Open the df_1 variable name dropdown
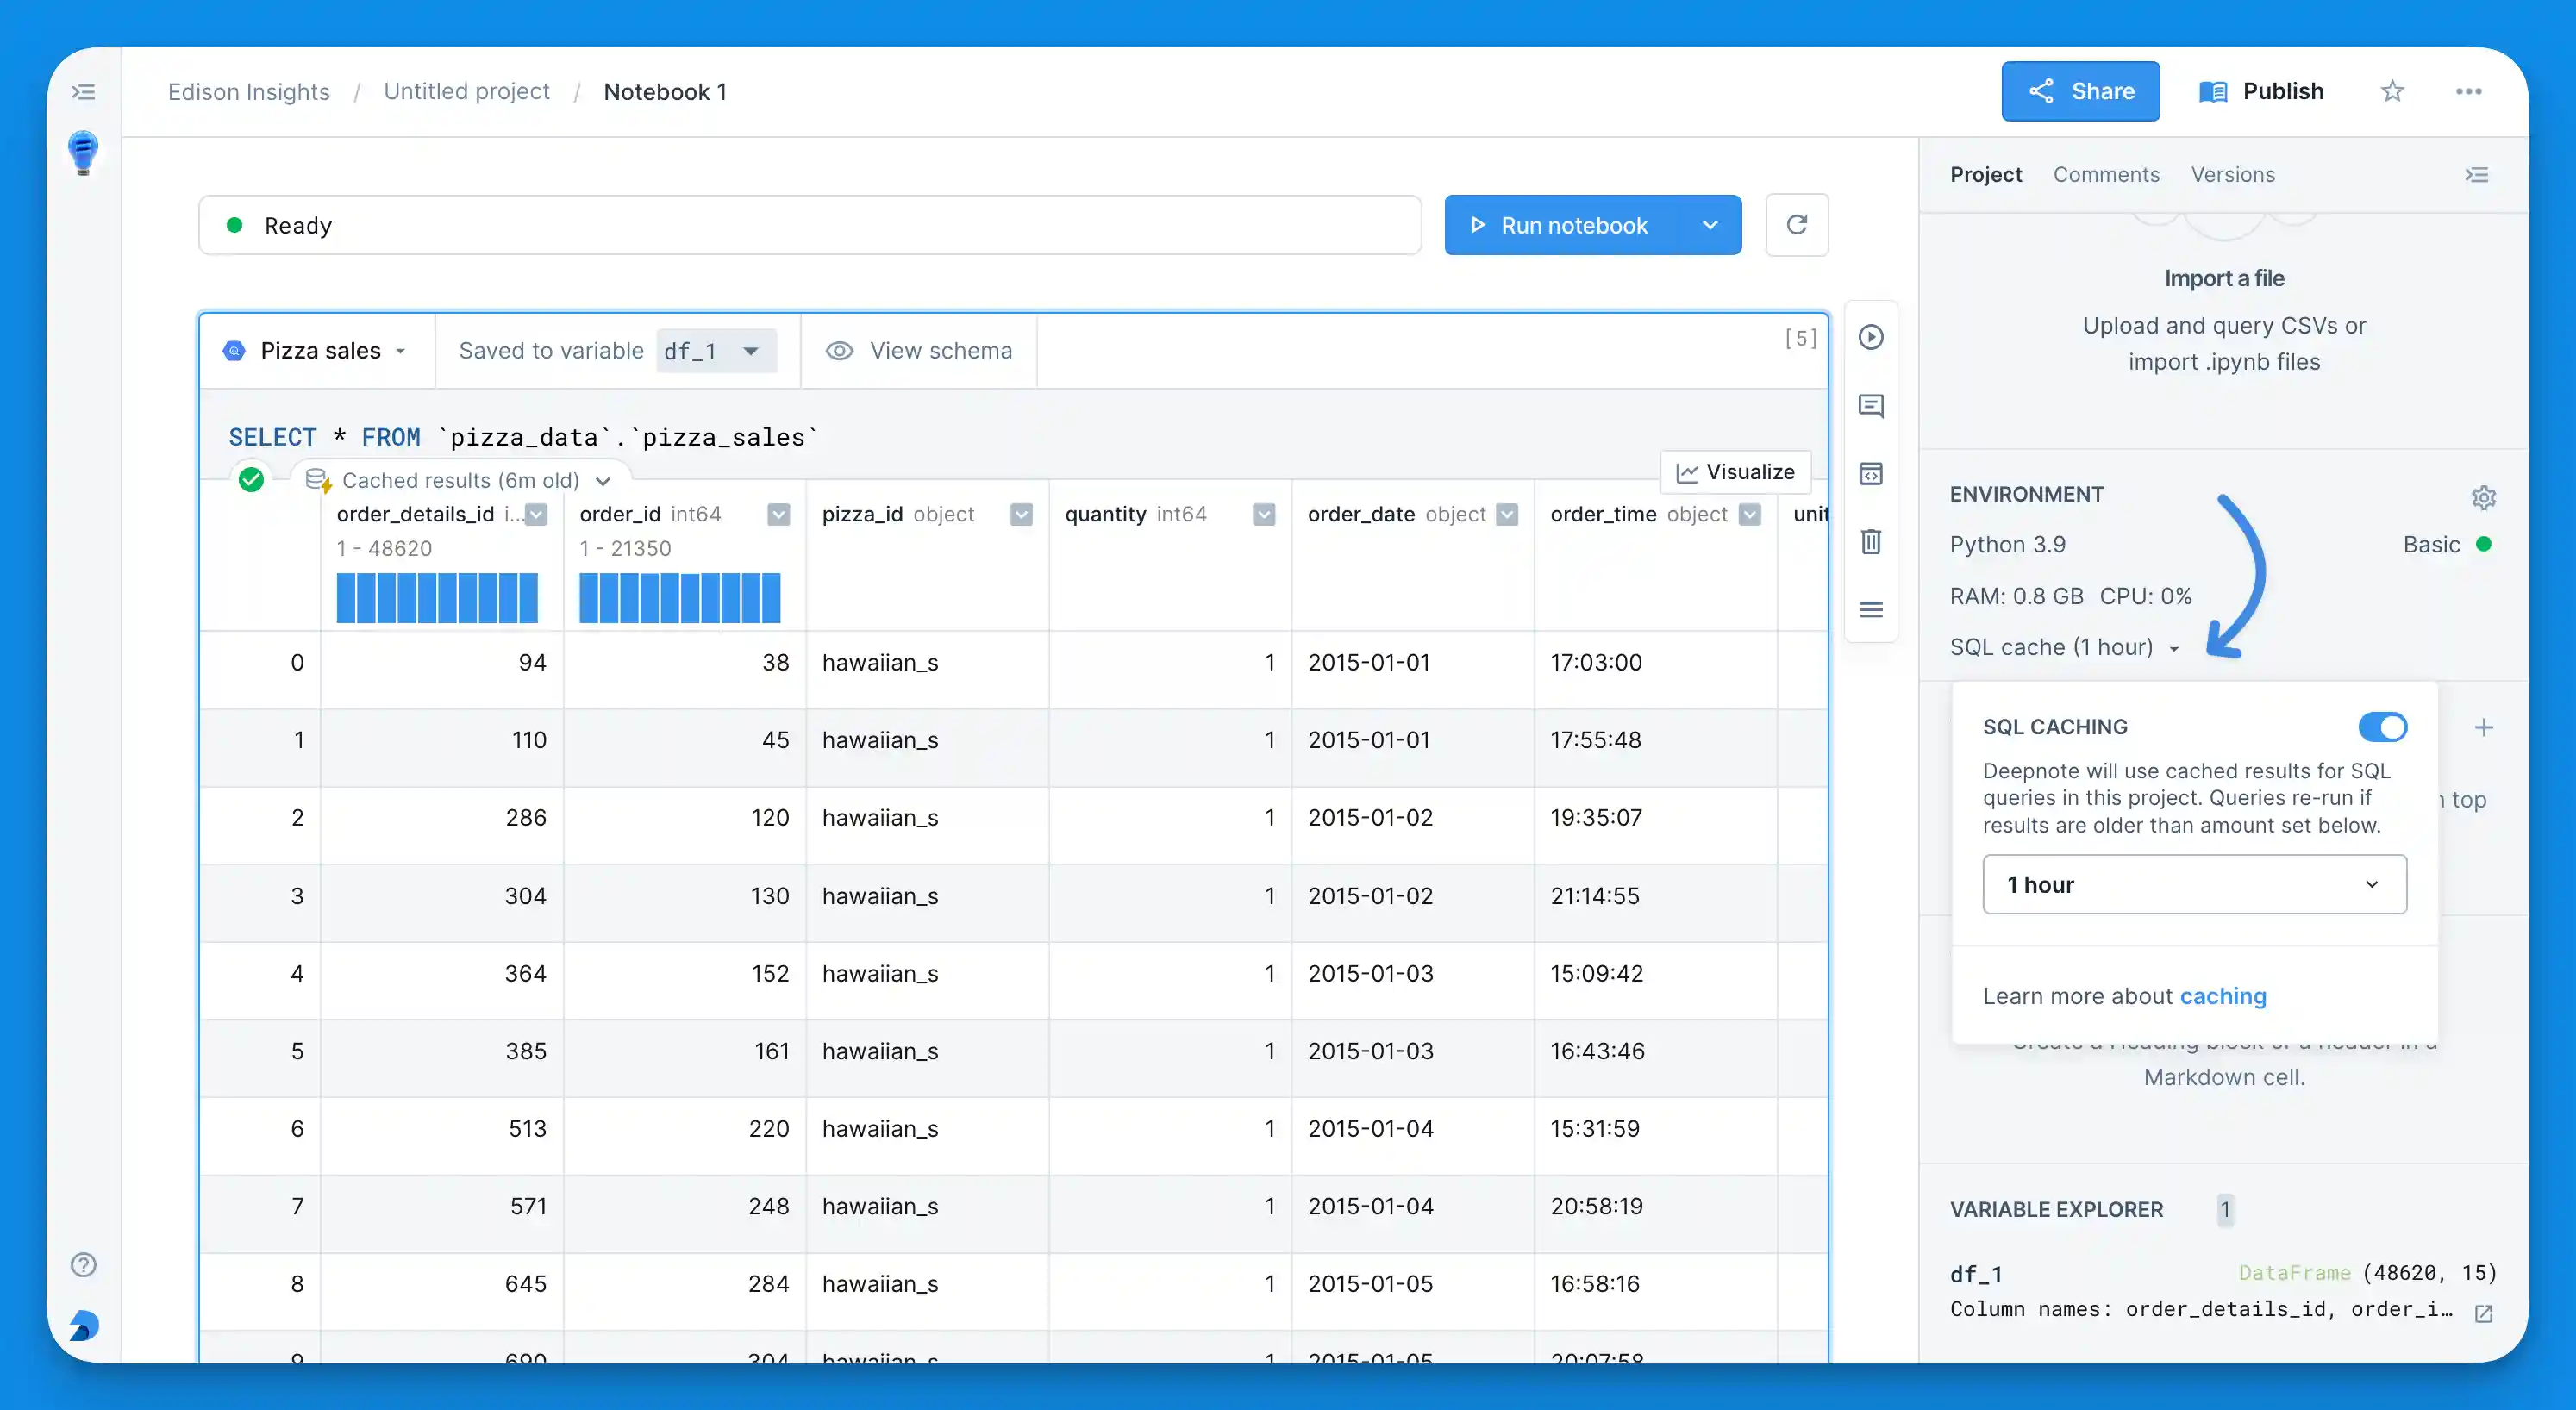This screenshot has width=2576, height=1410. coord(716,351)
